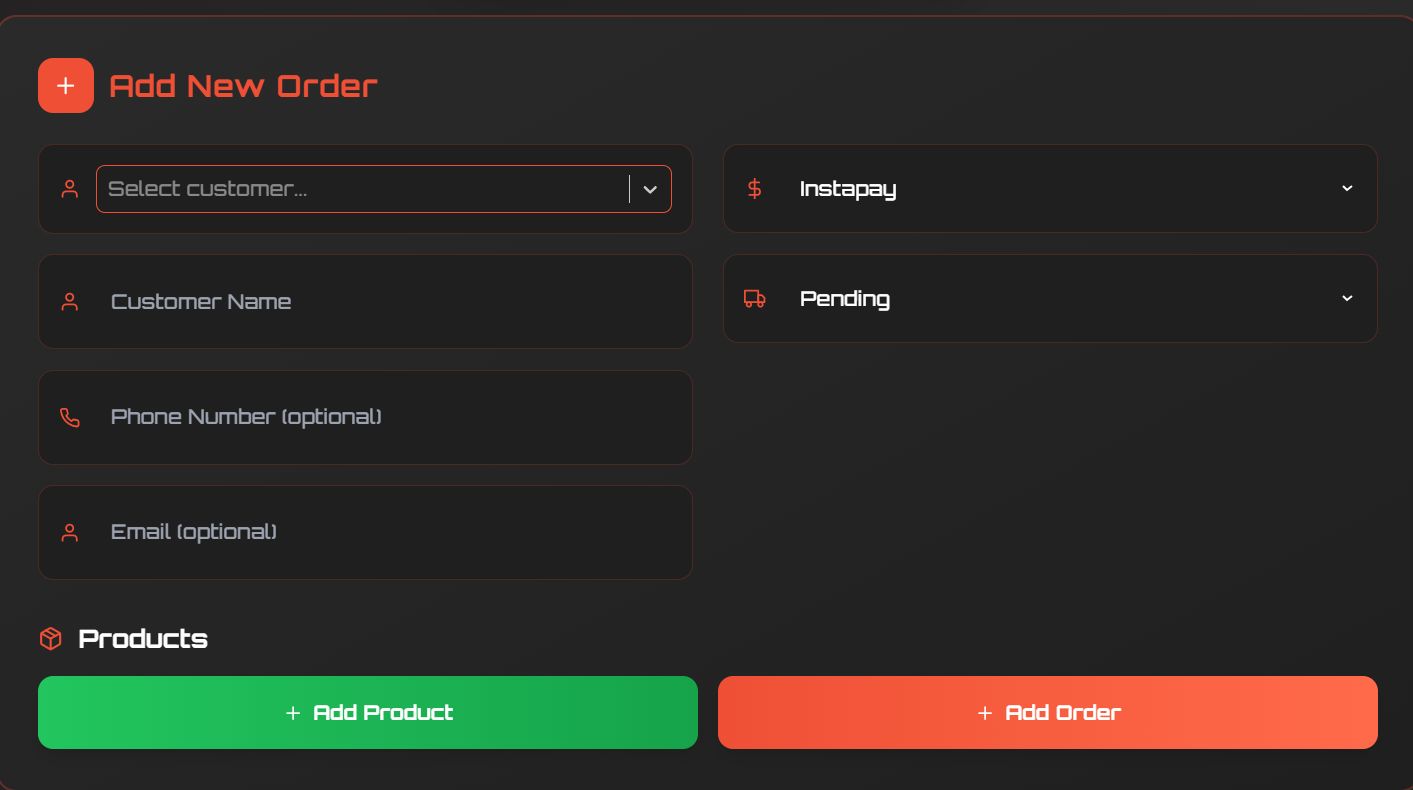The width and height of the screenshot is (1413, 790).
Task: Click the person icon in Customer Name field
Action: point(70,302)
